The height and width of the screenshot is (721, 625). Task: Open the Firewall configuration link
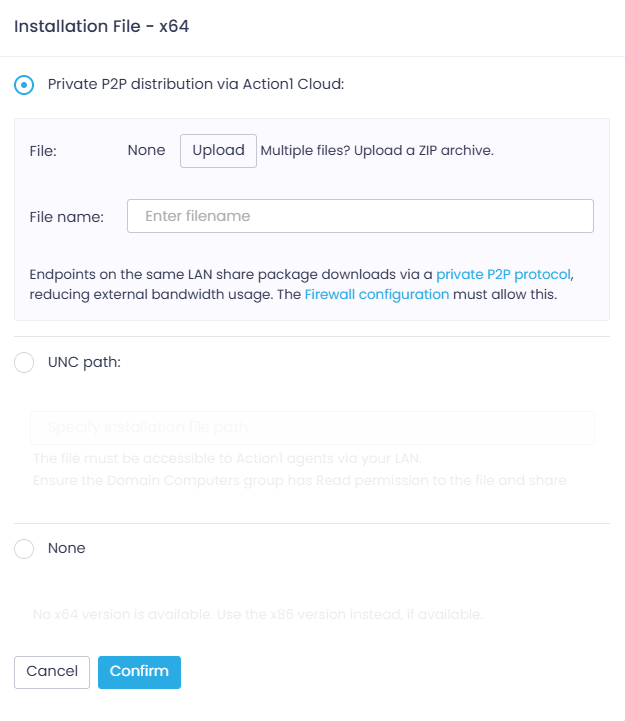pyautogui.click(x=377, y=295)
